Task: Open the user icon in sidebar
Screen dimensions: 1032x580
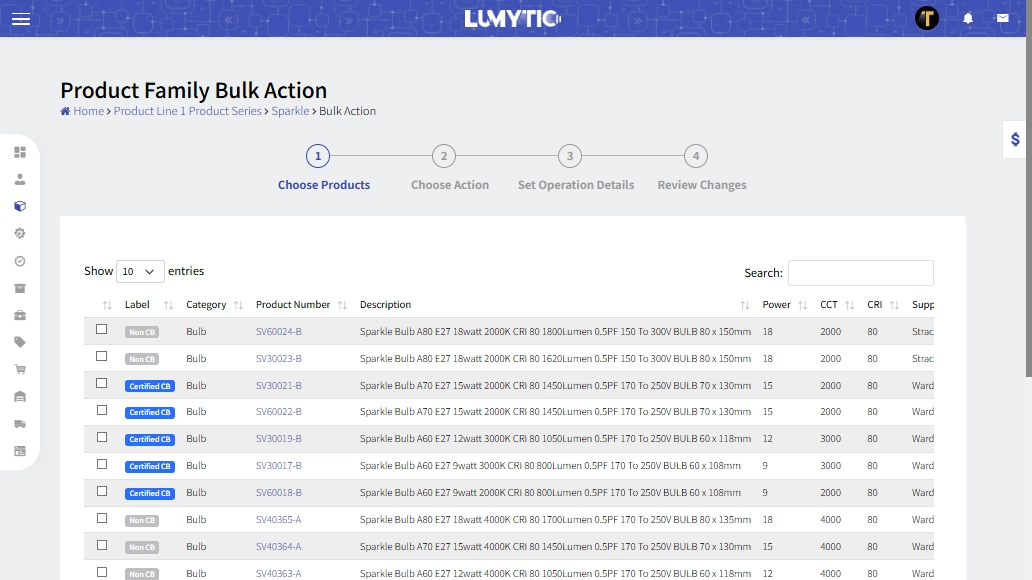Action: 20,179
